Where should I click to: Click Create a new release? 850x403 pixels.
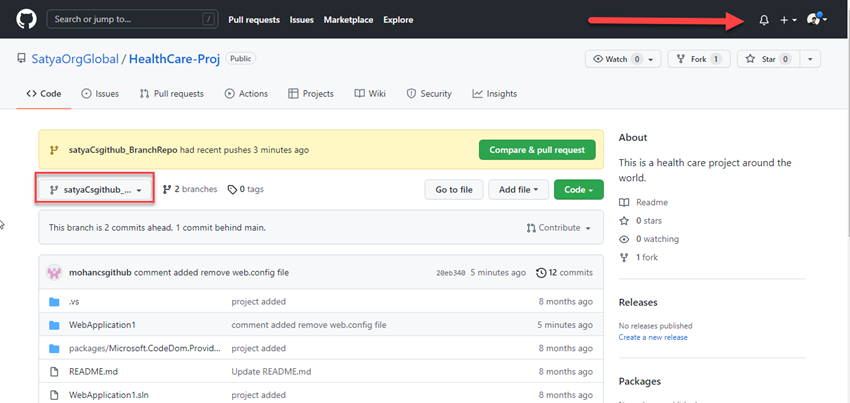click(x=653, y=337)
